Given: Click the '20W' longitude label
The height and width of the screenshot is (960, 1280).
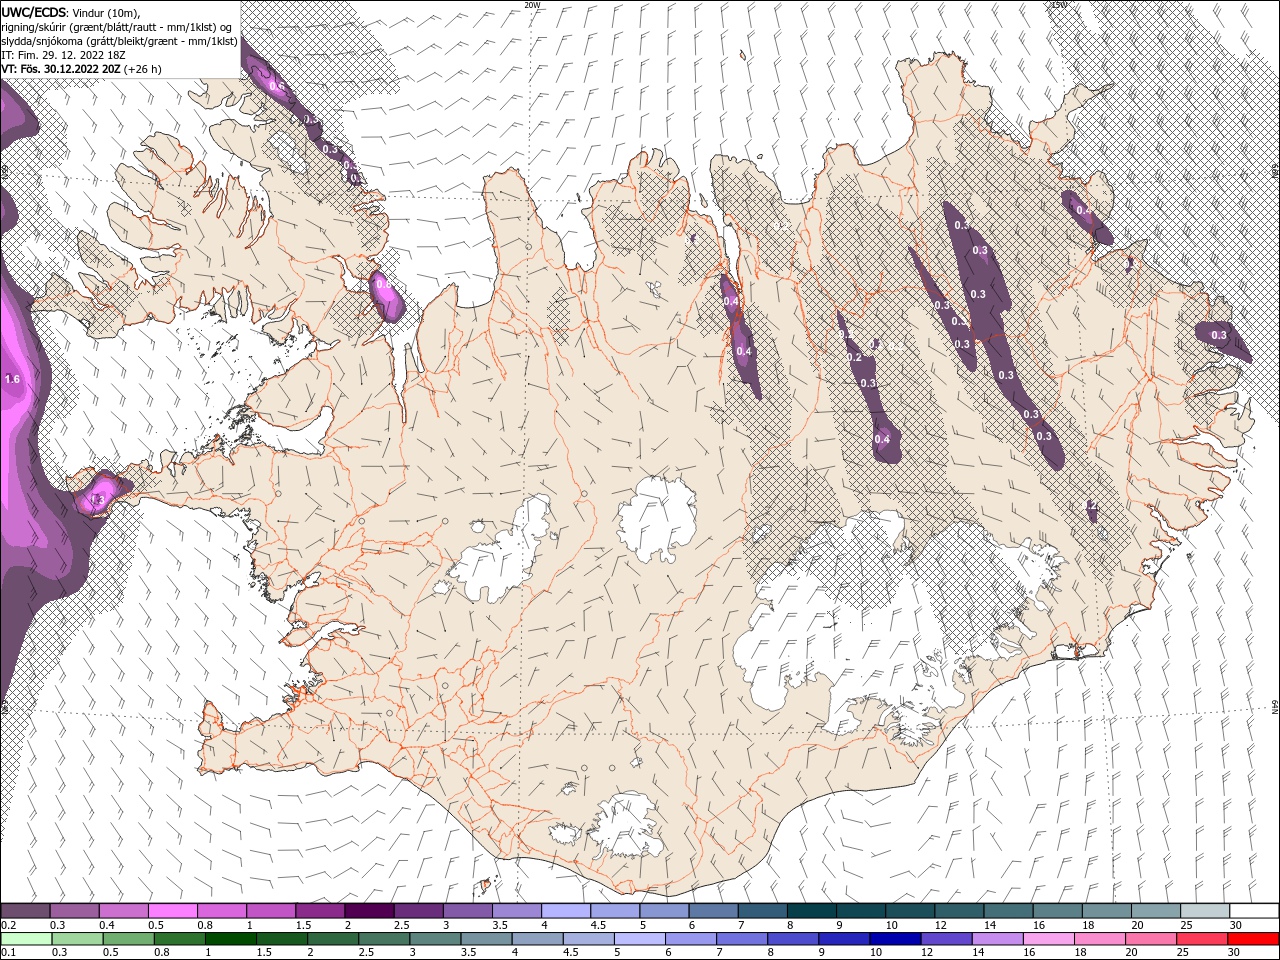Looking at the screenshot, I should 532,5.
